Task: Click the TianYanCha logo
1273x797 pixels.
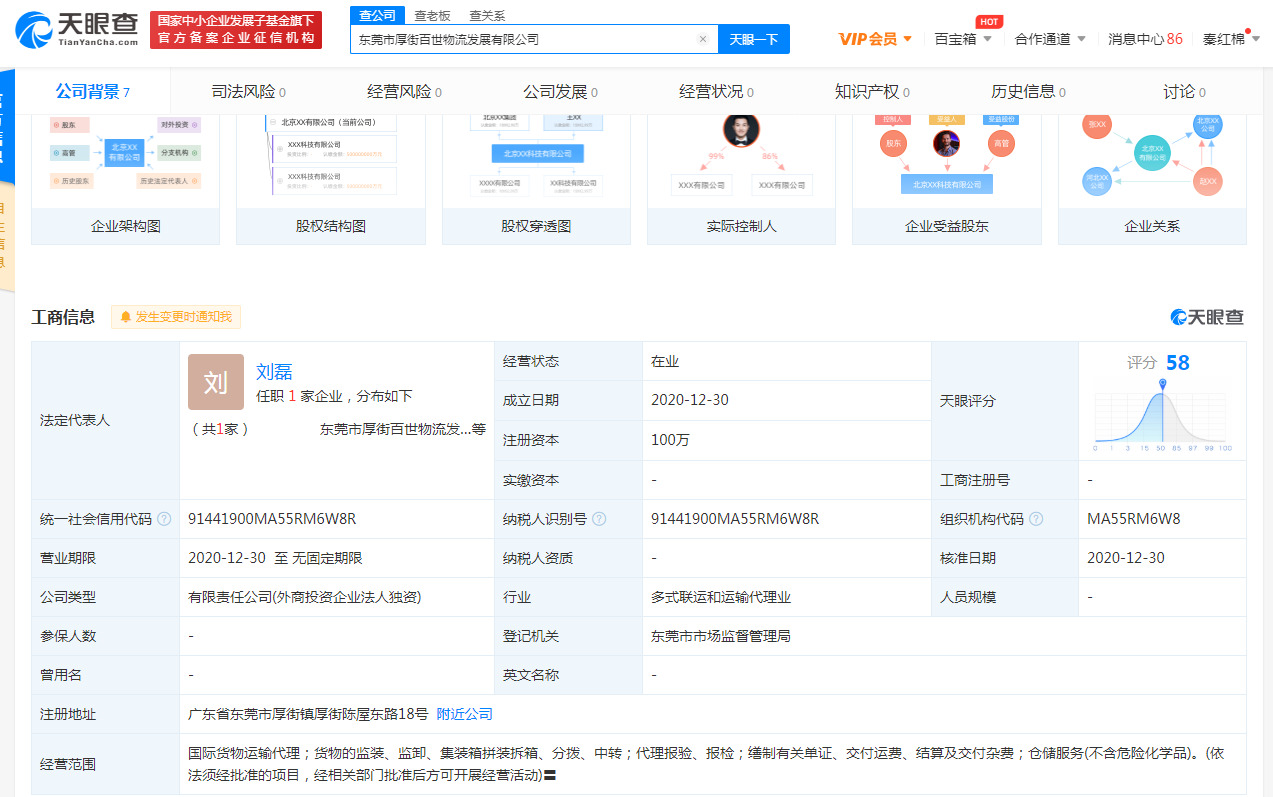Action: (77, 30)
